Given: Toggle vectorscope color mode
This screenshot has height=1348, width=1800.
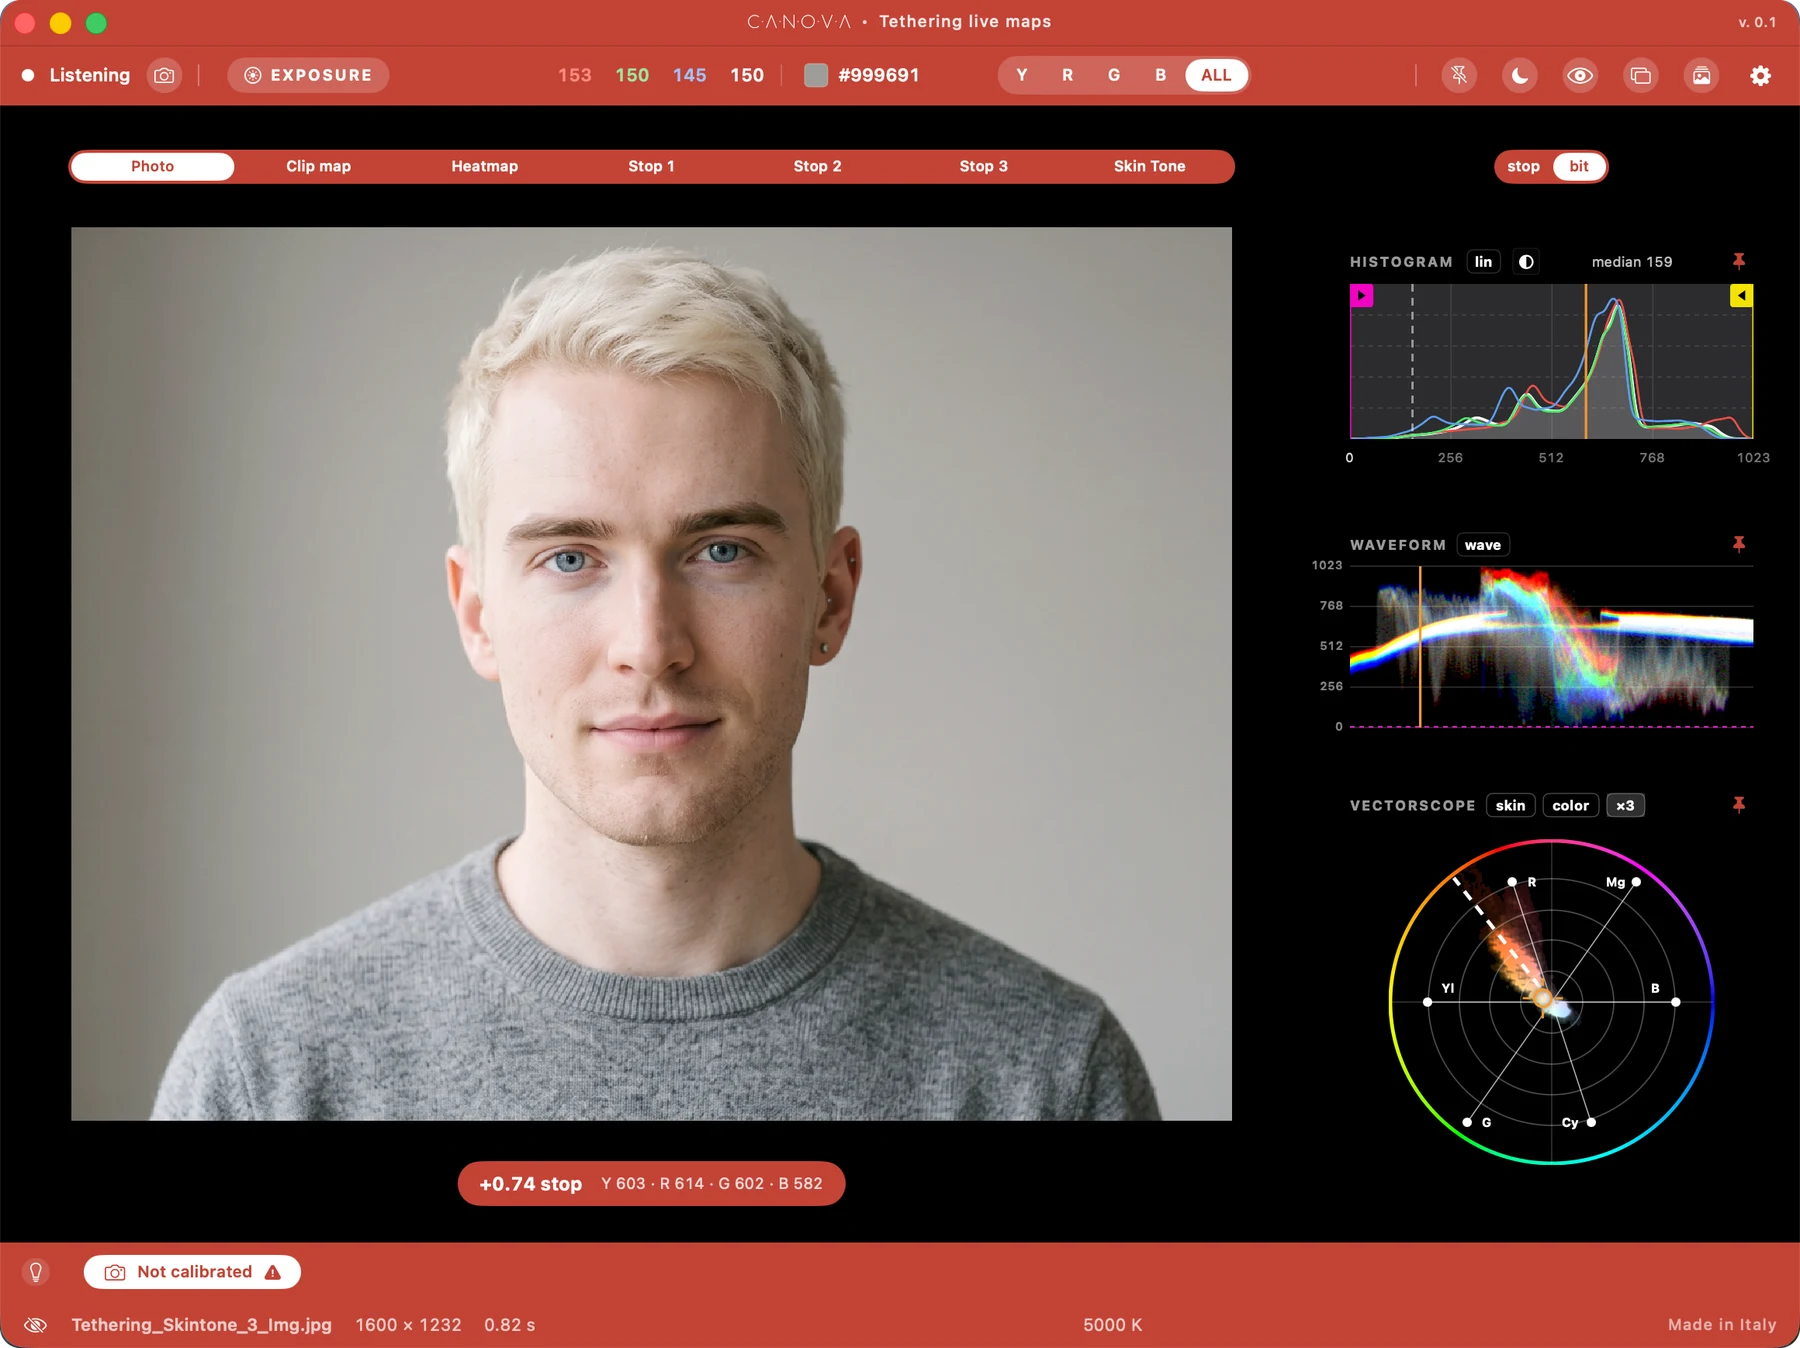Looking at the screenshot, I should click(x=1570, y=806).
